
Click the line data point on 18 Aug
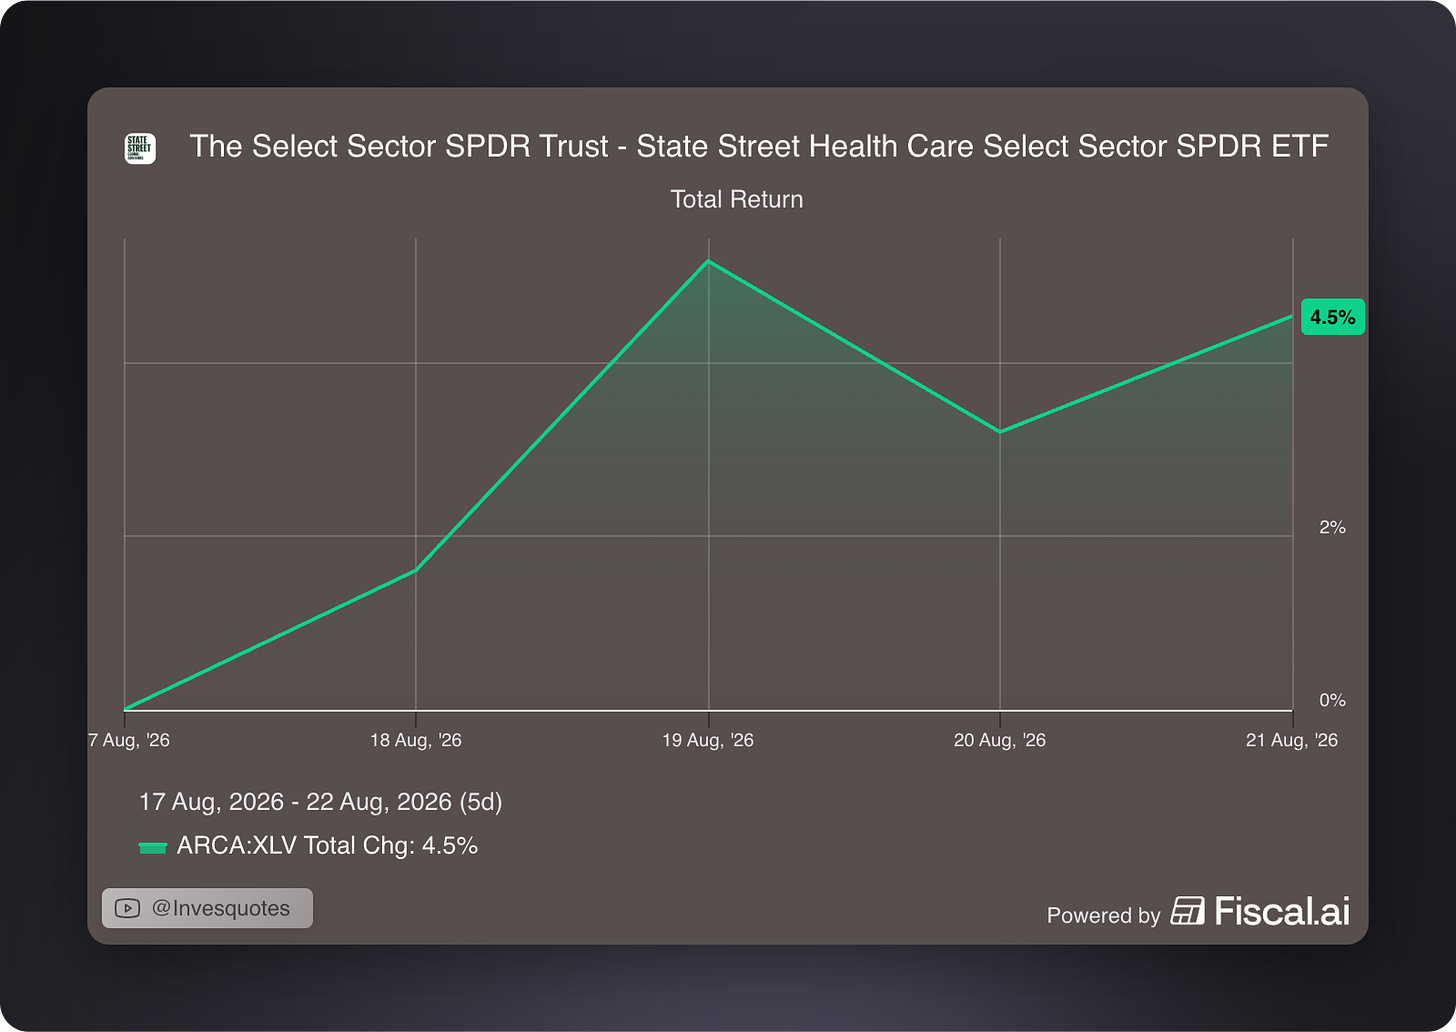[416, 570]
